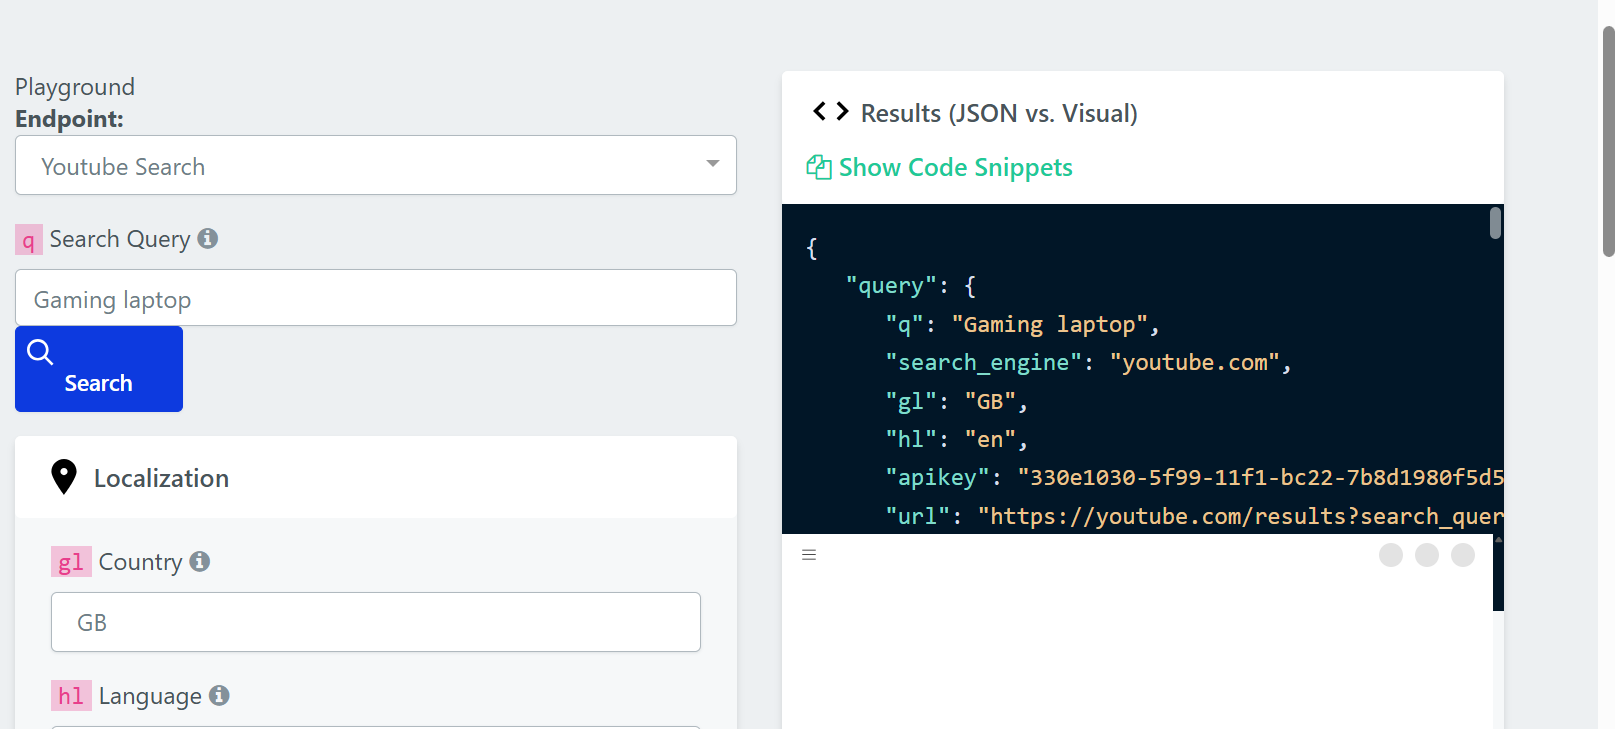Open the Show Code Snippets link
This screenshot has width=1615, height=729.
pos(956,167)
